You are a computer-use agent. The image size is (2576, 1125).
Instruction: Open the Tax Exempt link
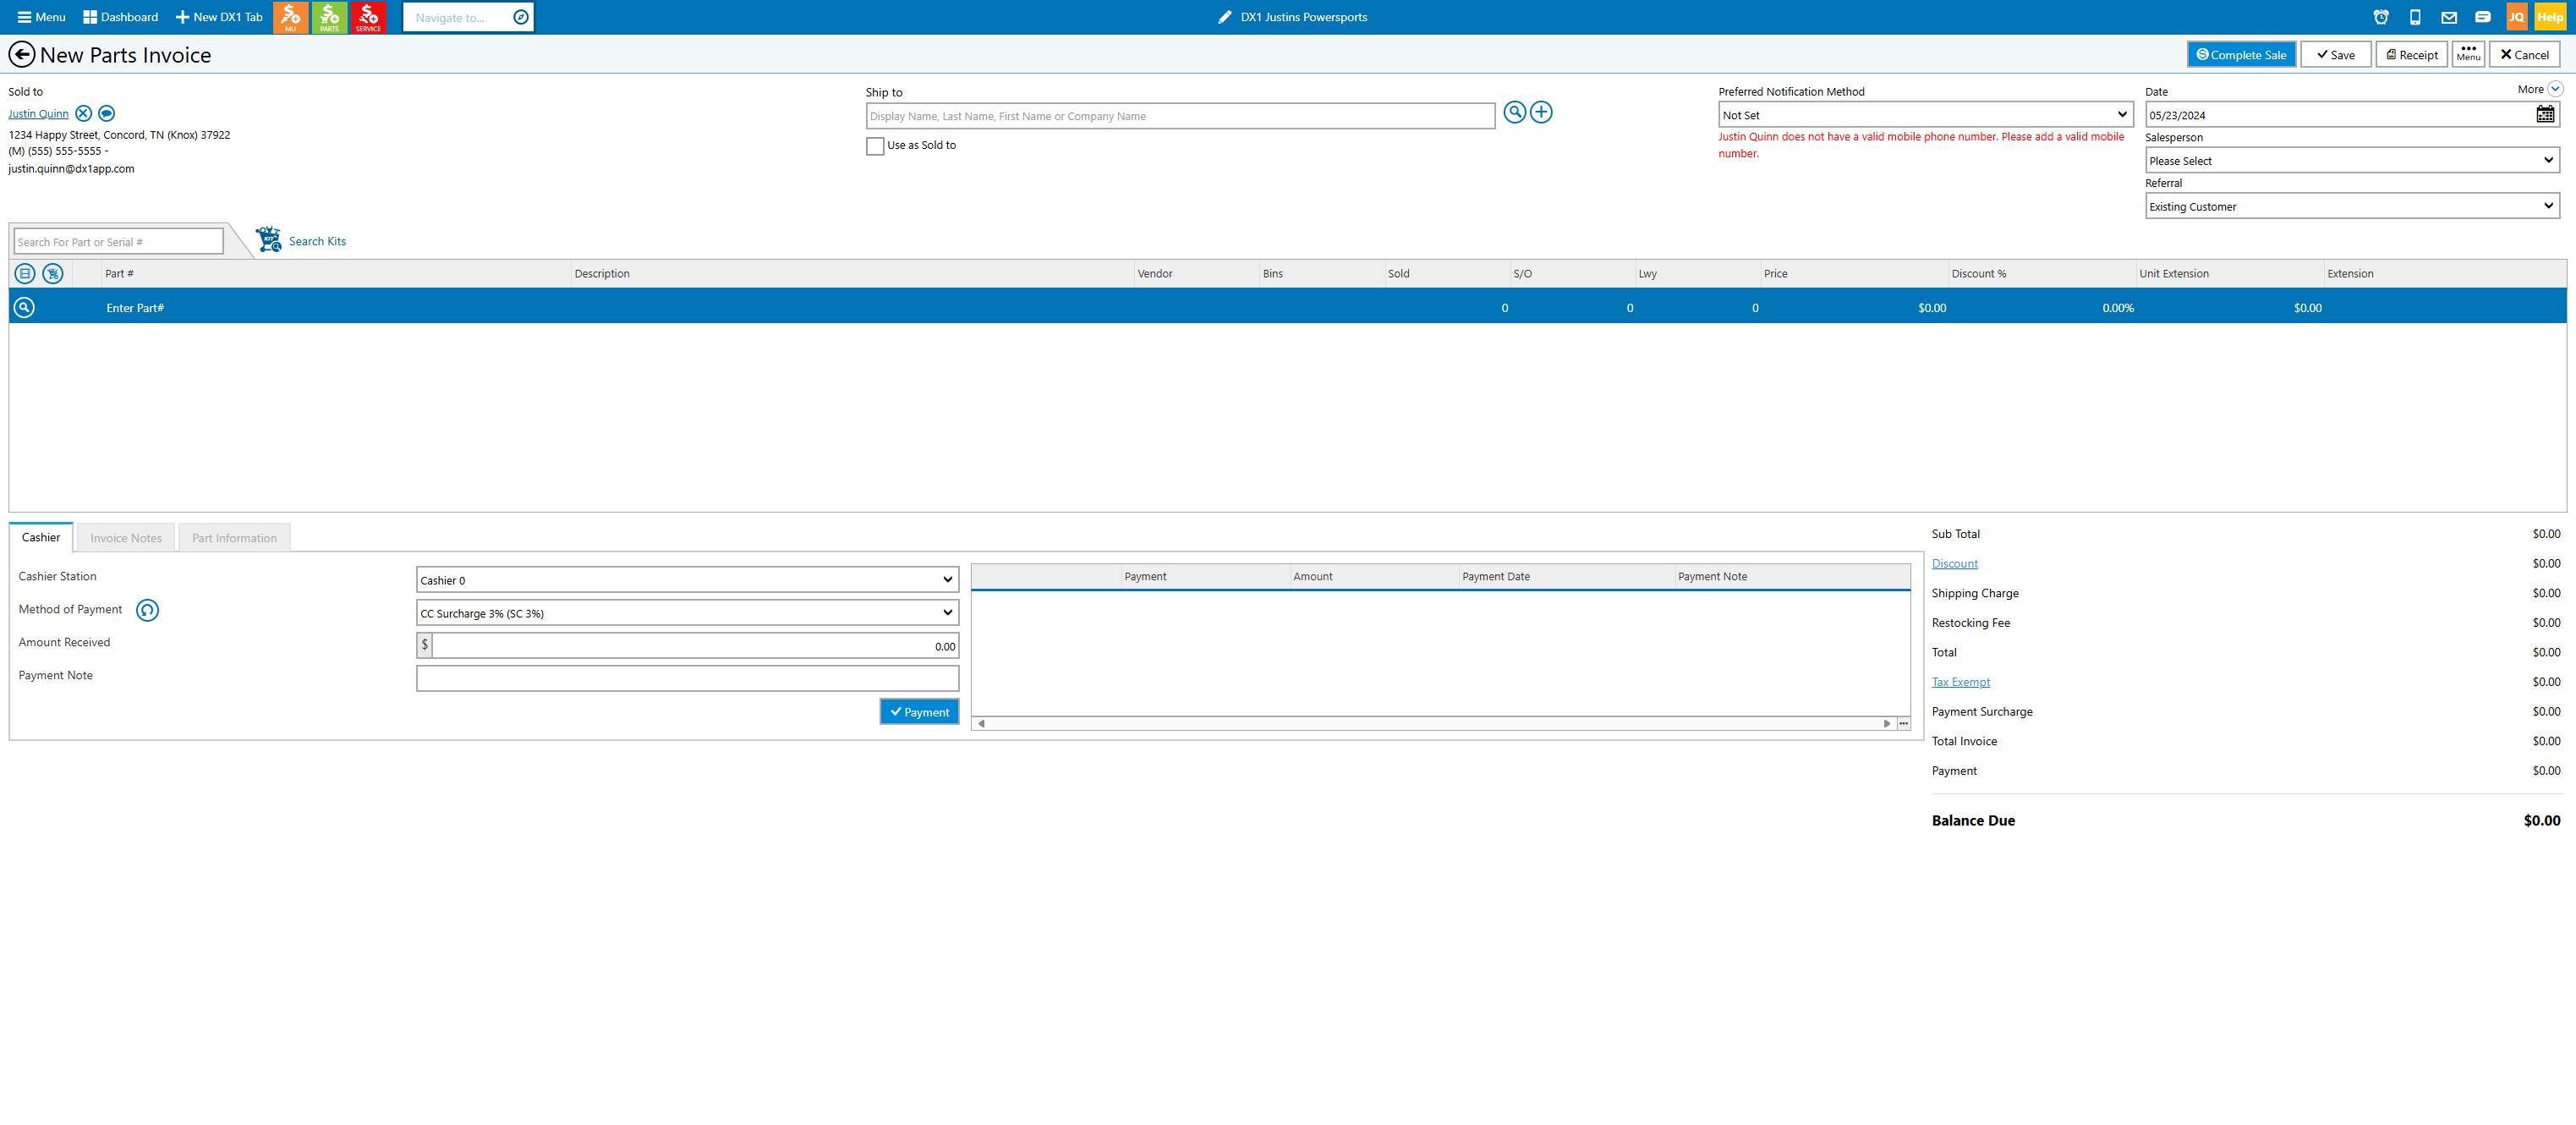(1960, 682)
